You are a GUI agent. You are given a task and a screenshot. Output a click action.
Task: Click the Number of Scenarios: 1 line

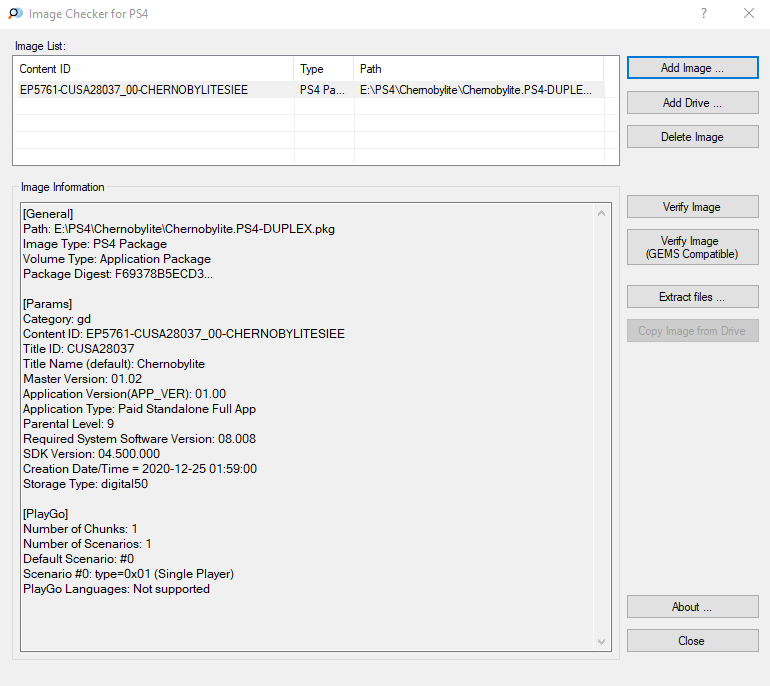click(x=87, y=544)
